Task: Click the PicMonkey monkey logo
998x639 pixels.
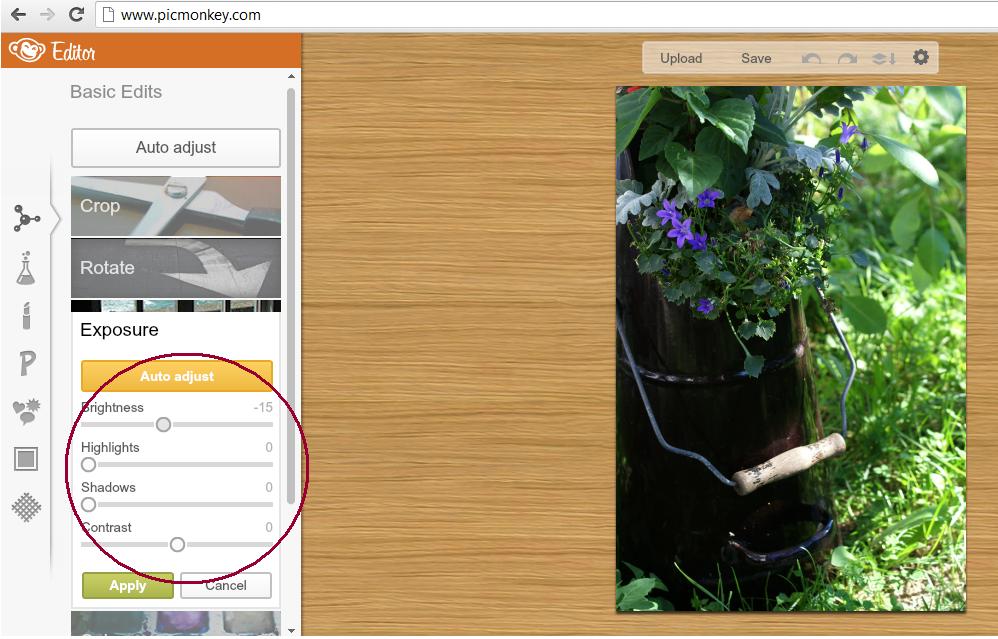Action: pos(27,51)
